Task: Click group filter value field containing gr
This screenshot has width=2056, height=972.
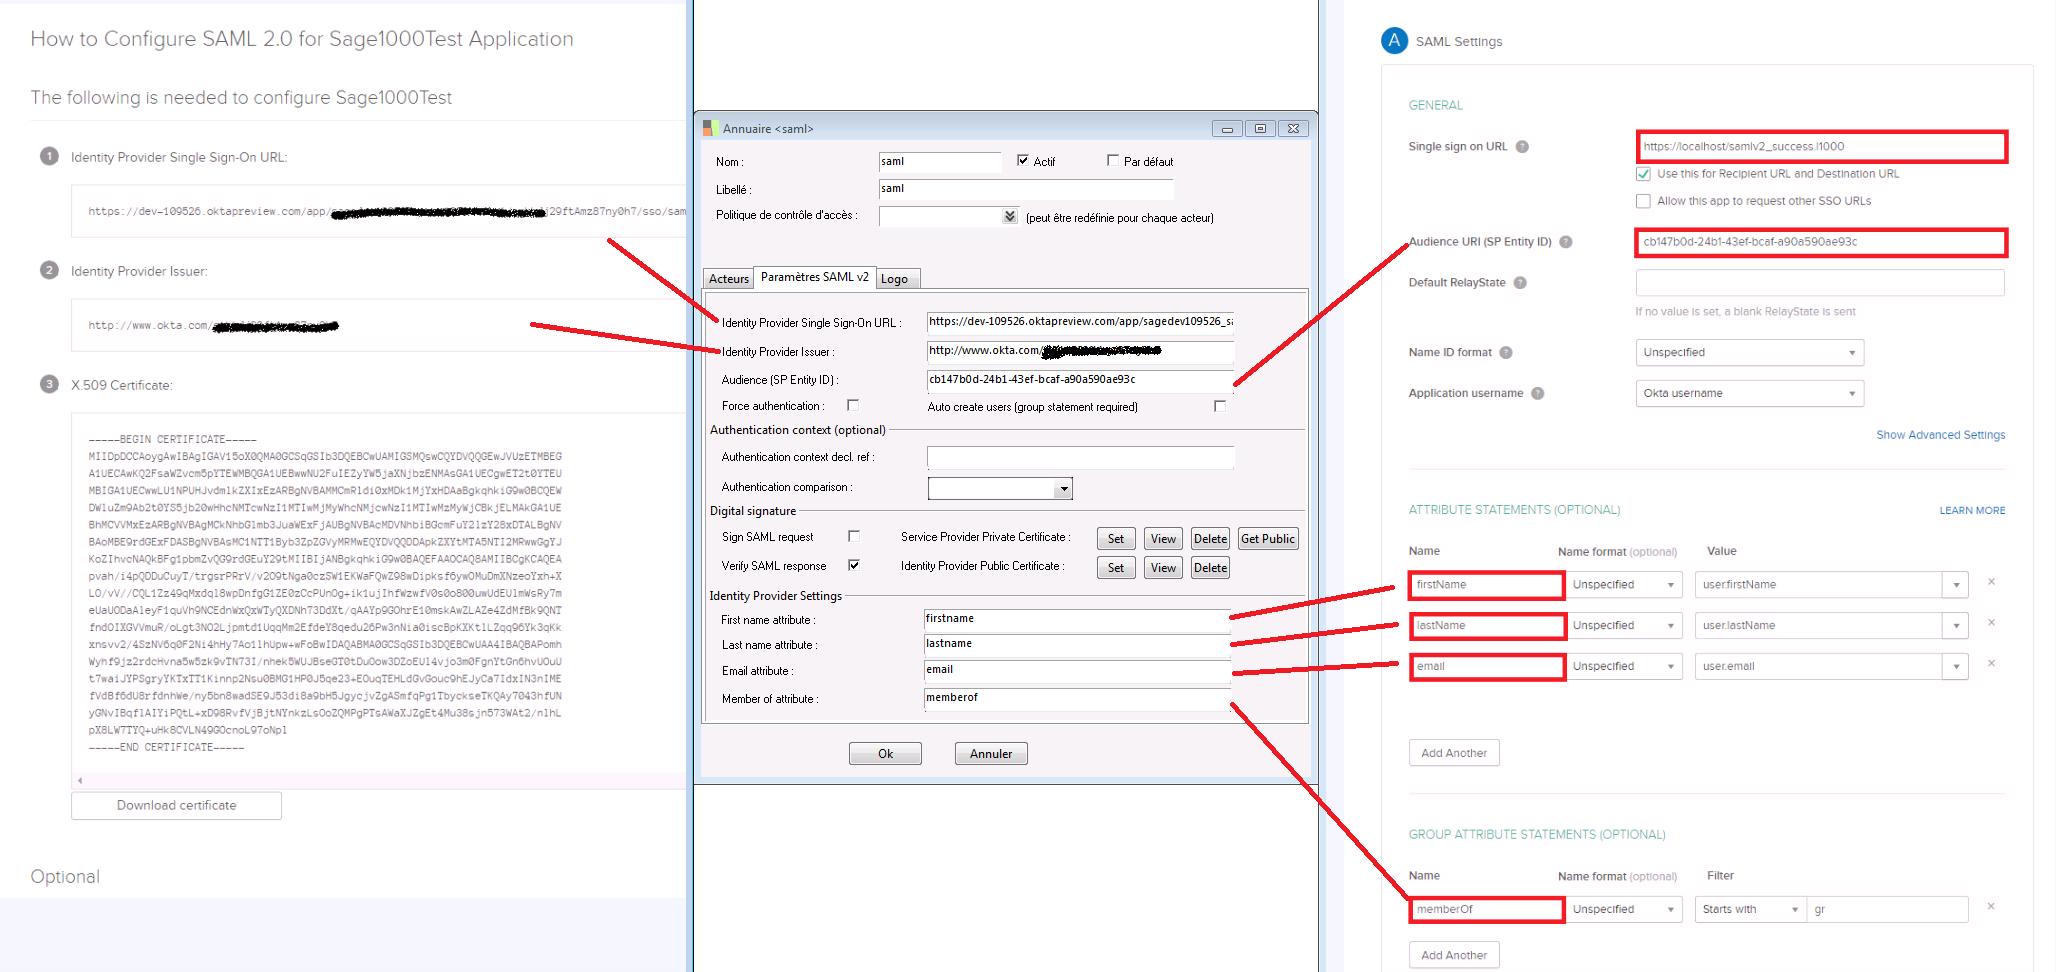Action: click(x=1887, y=910)
